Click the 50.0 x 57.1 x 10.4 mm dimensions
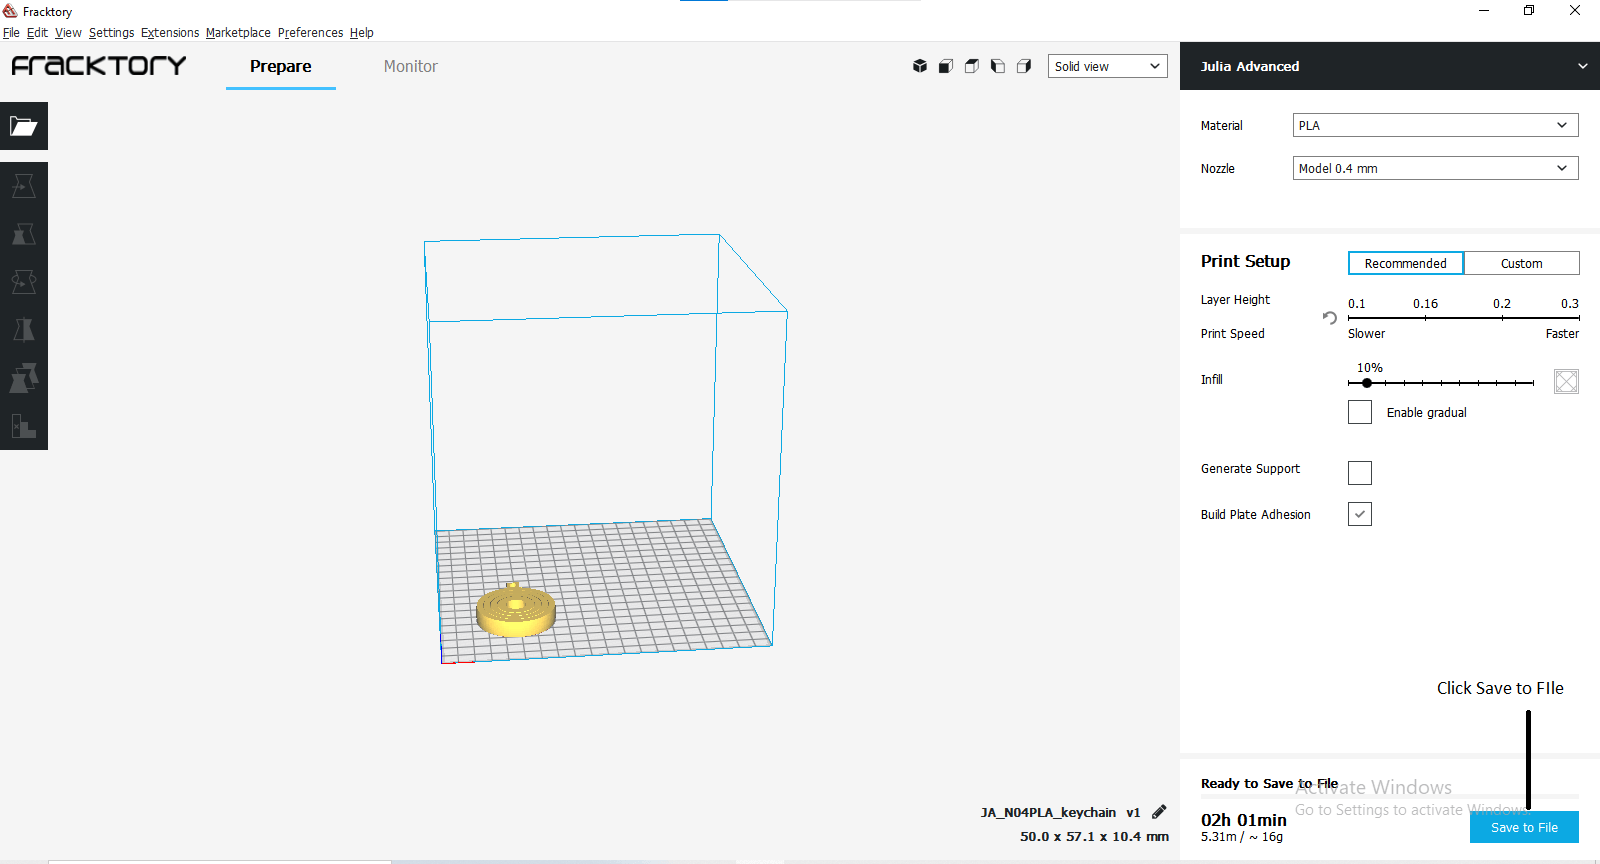The width and height of the screenshot is (1600, 864). pos(1094,836)
